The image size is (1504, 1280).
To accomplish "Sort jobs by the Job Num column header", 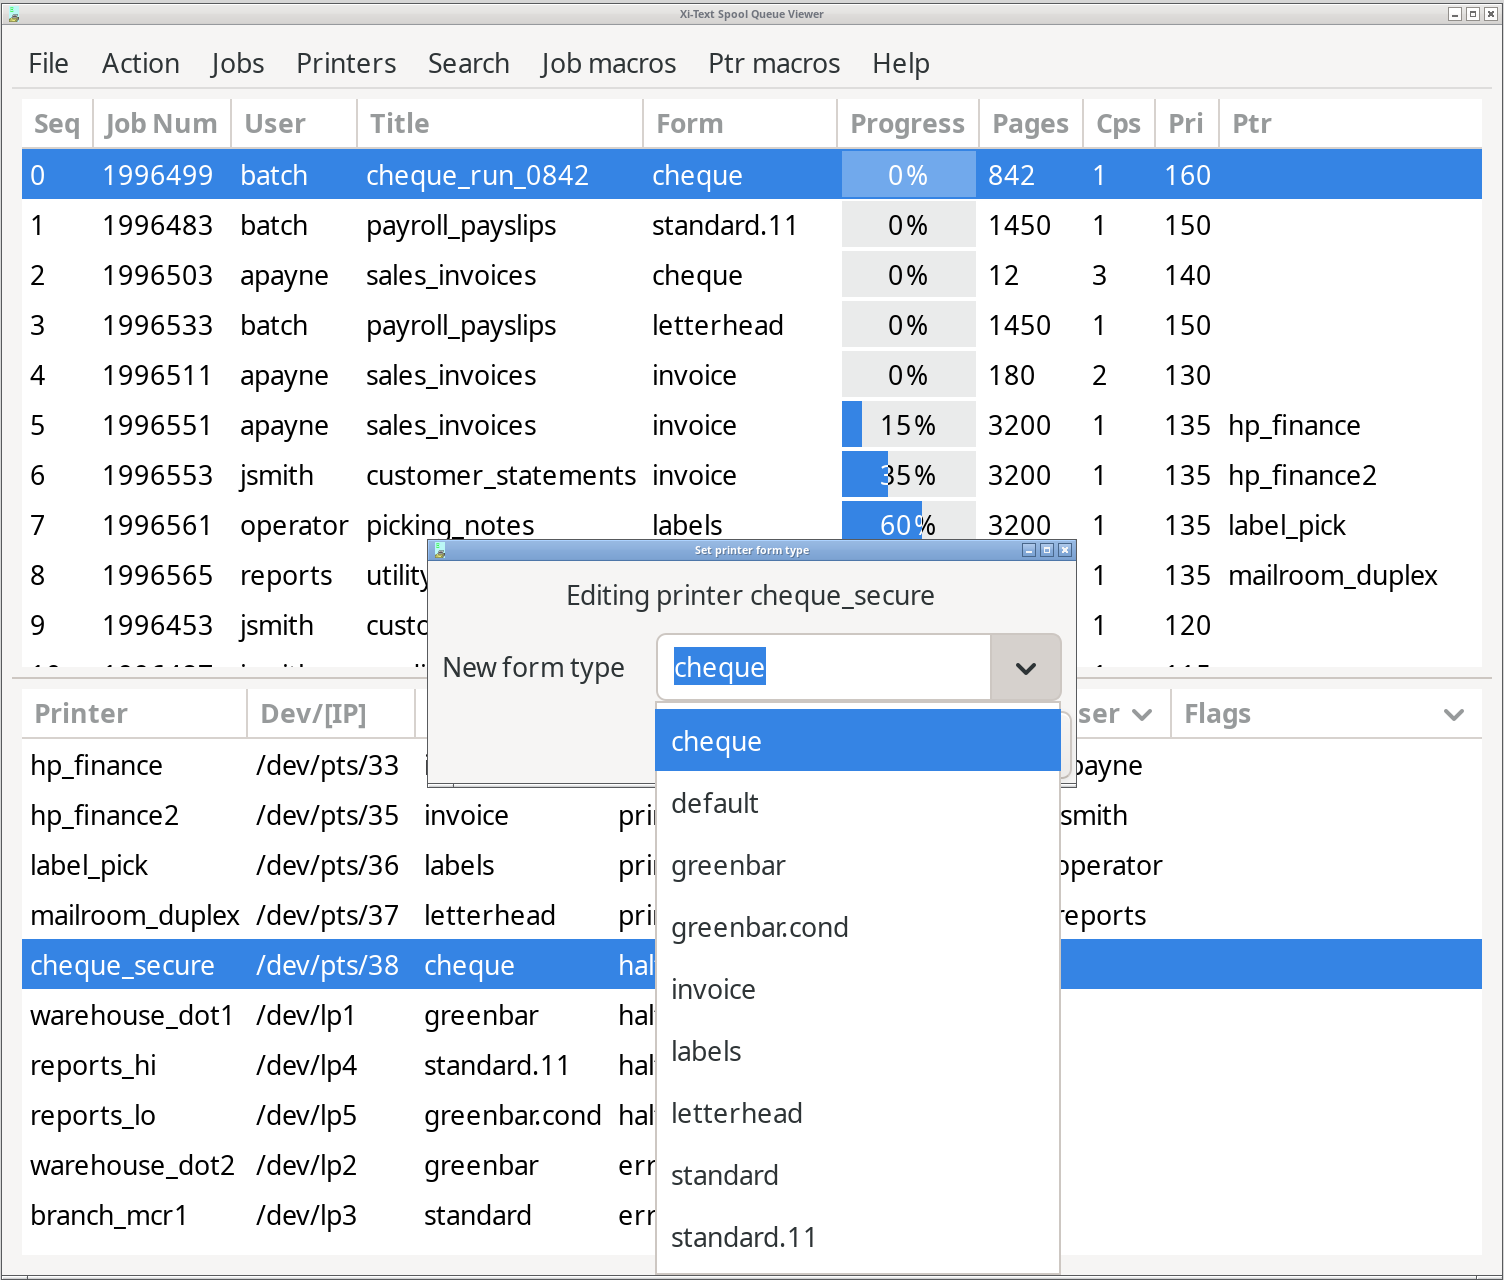I will [162, 124].
